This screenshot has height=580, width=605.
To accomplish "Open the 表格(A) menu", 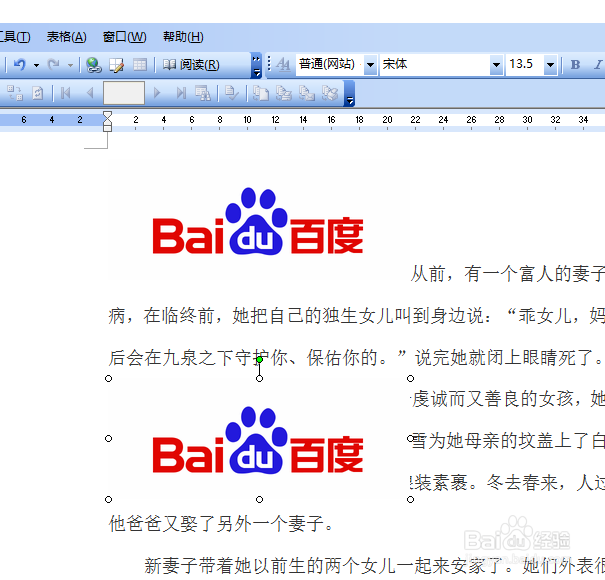I will click(x=66, y=37).
